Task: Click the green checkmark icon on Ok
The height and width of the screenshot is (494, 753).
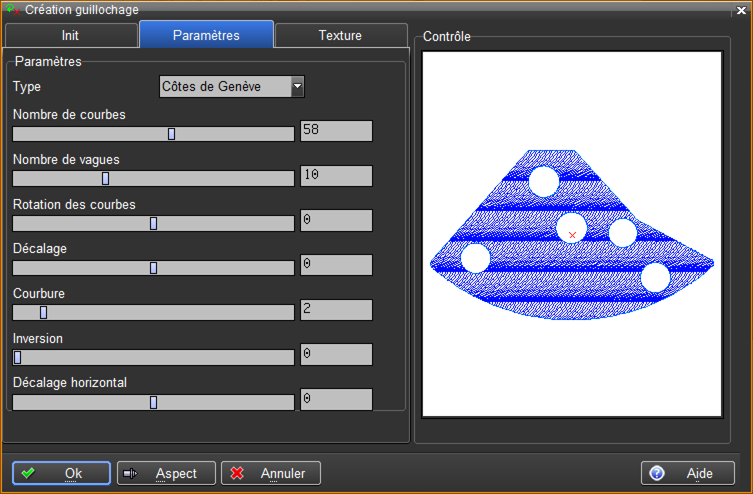Action: tap(28, 473)
